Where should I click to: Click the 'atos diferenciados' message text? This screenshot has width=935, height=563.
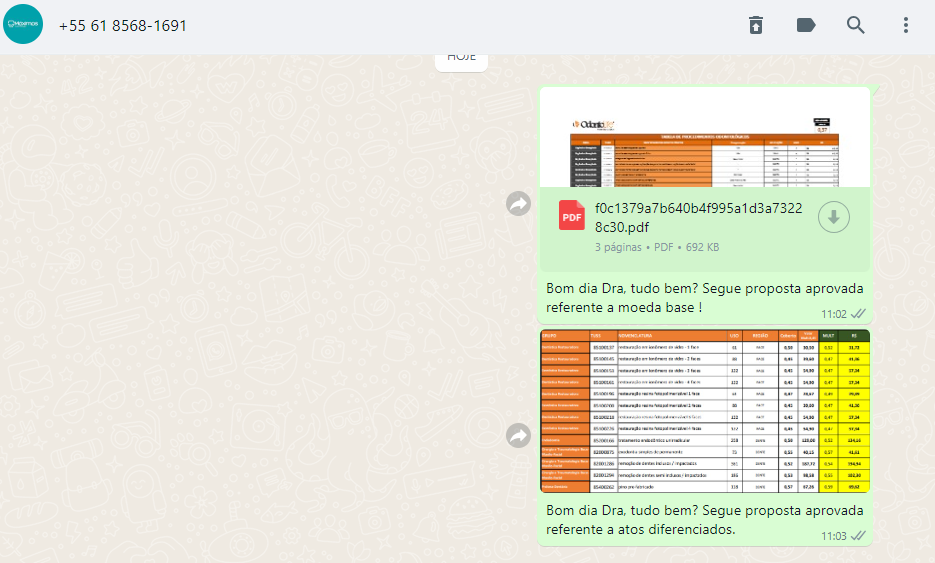(x=704, y=519)
